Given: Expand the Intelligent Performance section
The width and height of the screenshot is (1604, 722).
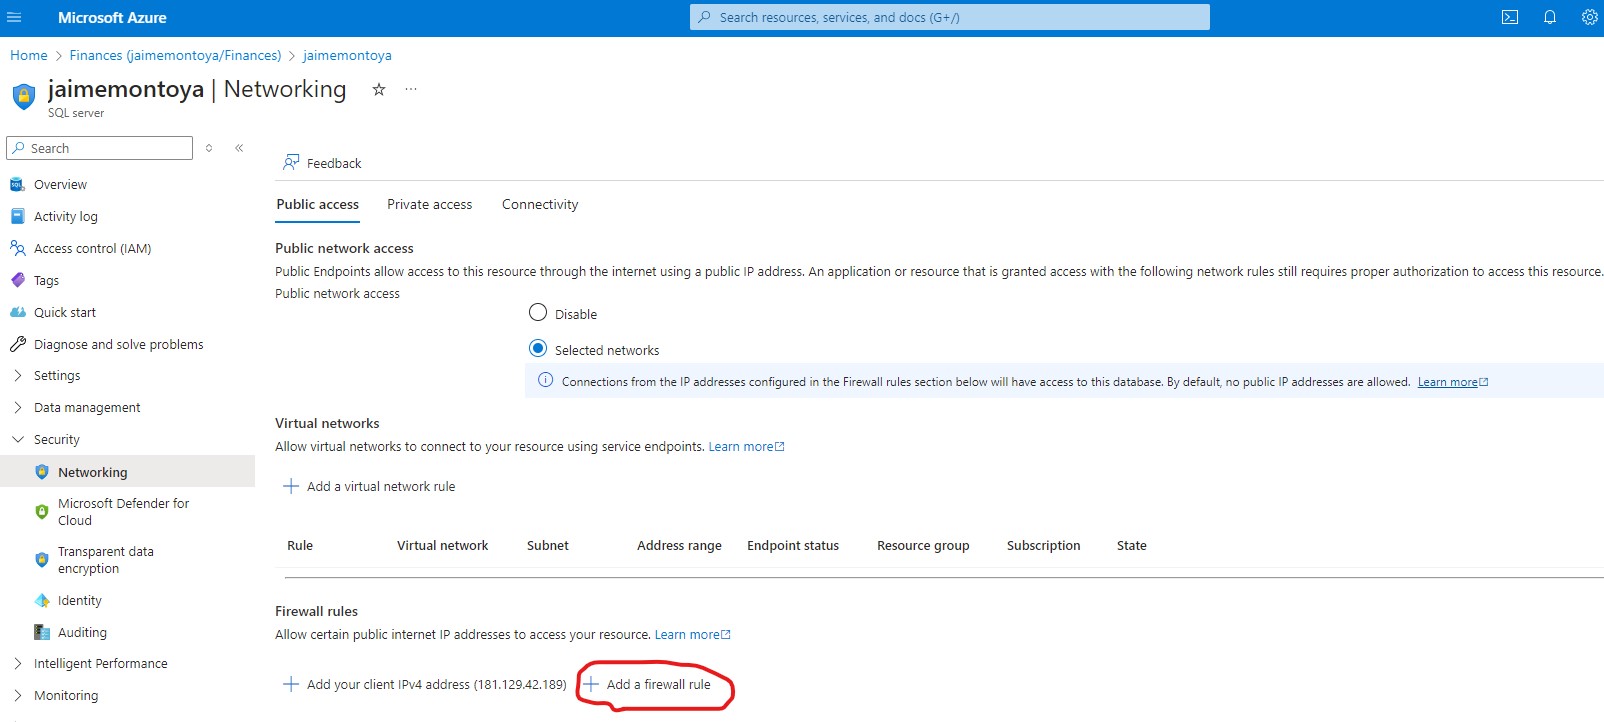Looking at the screenshot, I should (x=18, y=663).
